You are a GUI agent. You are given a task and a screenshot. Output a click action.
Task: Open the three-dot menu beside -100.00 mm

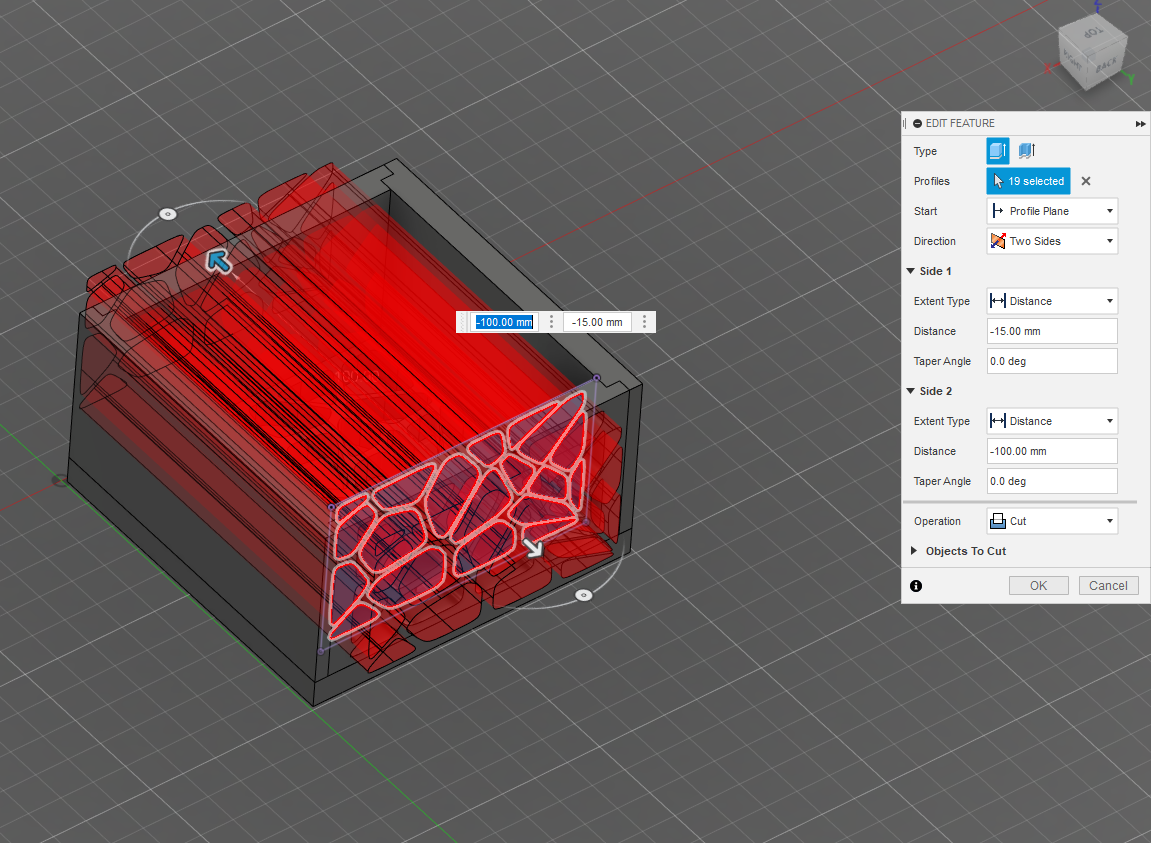point(551,321)
